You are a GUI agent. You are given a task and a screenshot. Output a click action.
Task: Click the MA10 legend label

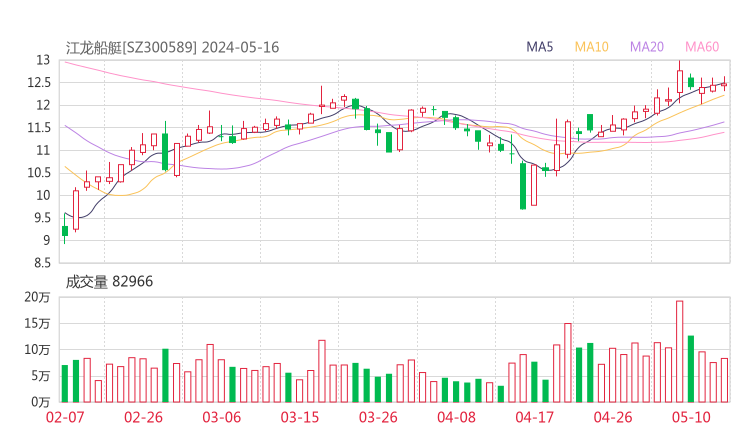click(x=591, y=47)
